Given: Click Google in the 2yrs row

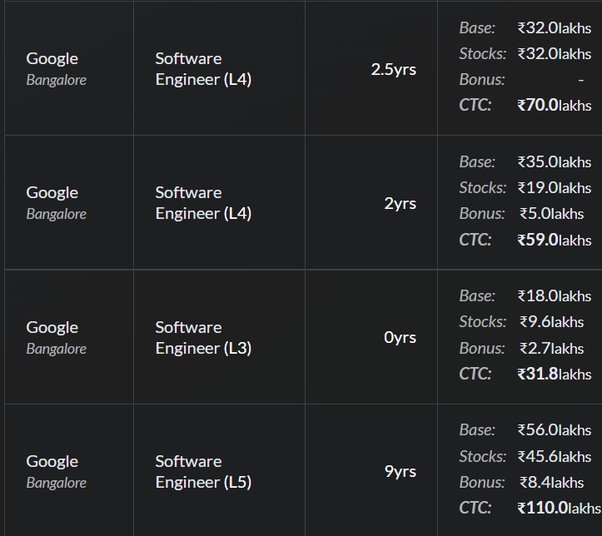Looking at the screenshot, I should point(52,193).
